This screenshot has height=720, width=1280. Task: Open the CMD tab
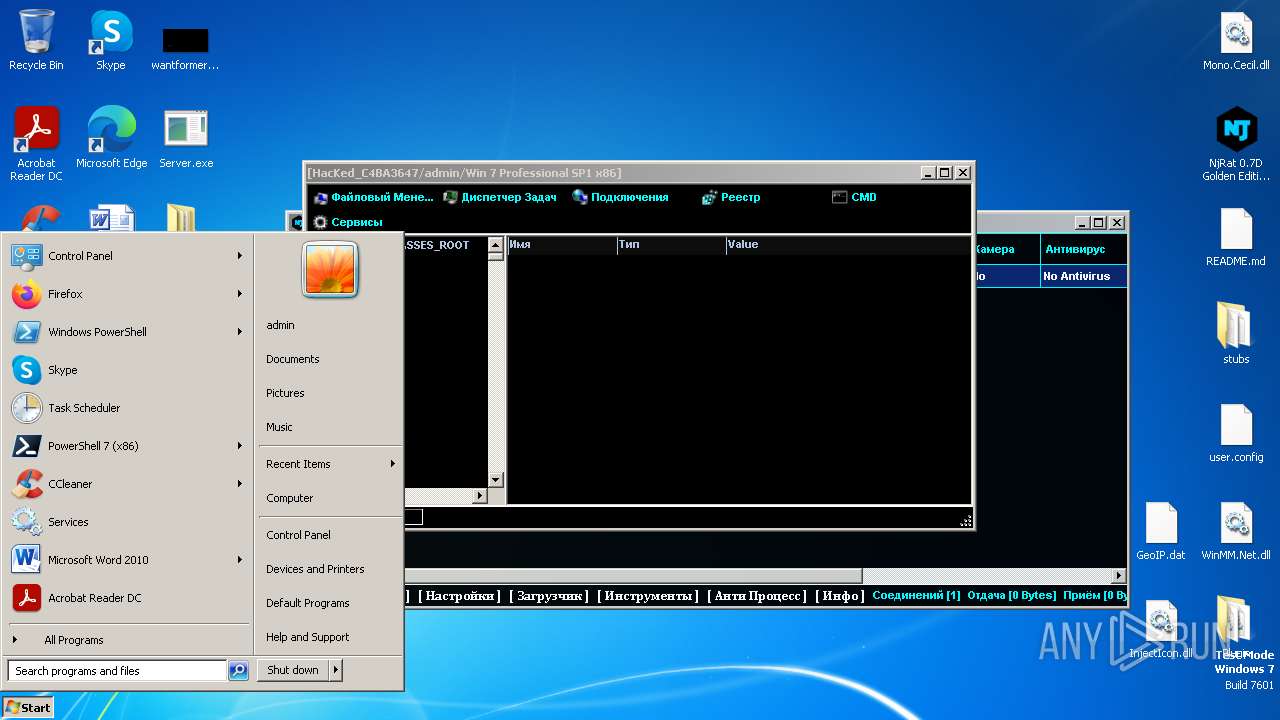coord(854,197)
